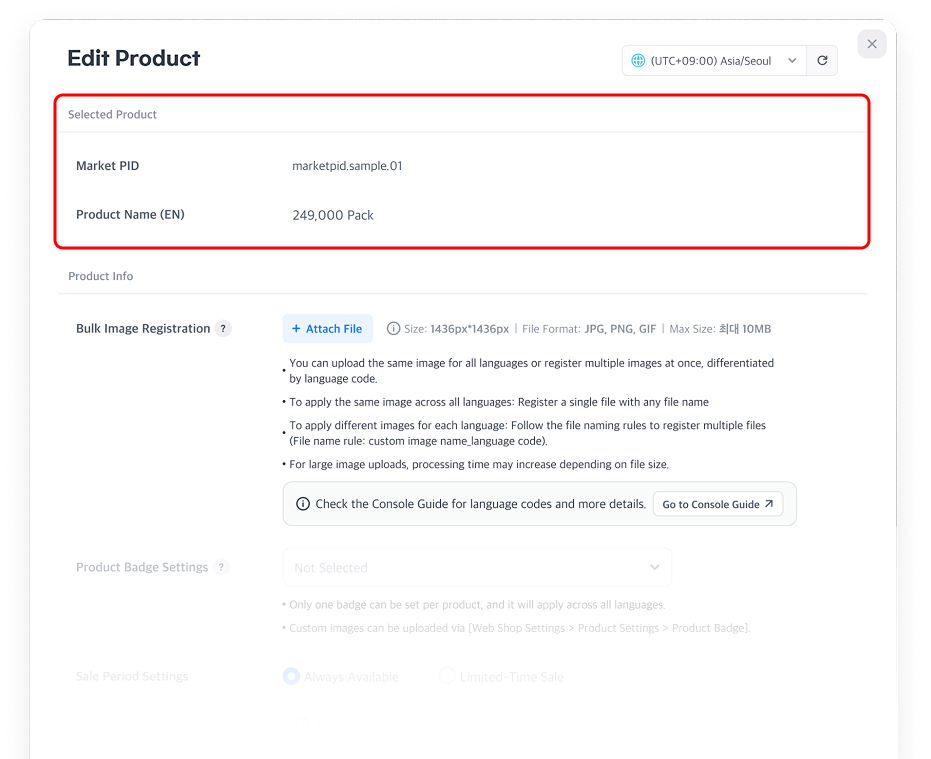
Task: Open the Asia/Seoul timezone dropdown
Action: (714, 61)
